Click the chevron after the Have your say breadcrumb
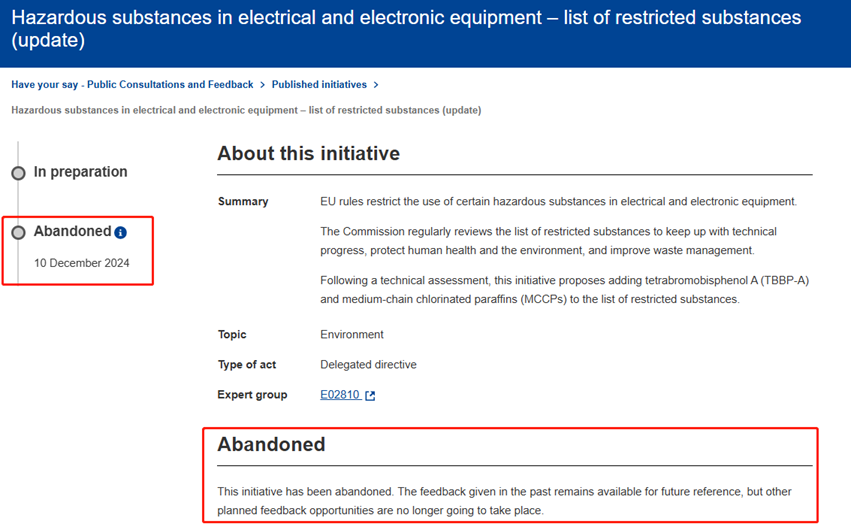Image resolution: width=851 pixels, height=527 pixels. tap(262, 85)
